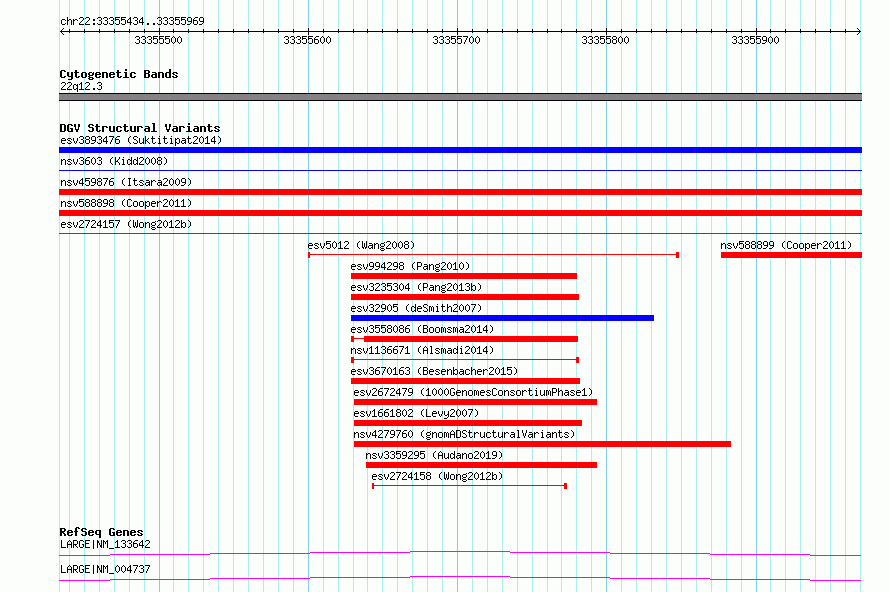Screen dimensions: 890x592
Task: Select the Cytogenetic Bands track heading
Action: coord(119,74)
